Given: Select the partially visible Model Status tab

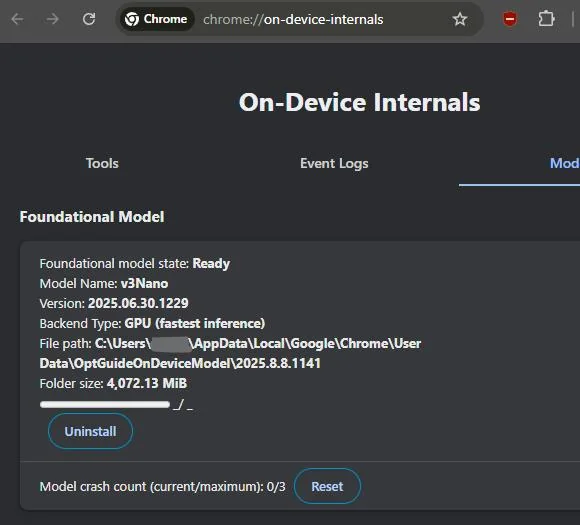Looking at the screenshot, I should point(564,163).
